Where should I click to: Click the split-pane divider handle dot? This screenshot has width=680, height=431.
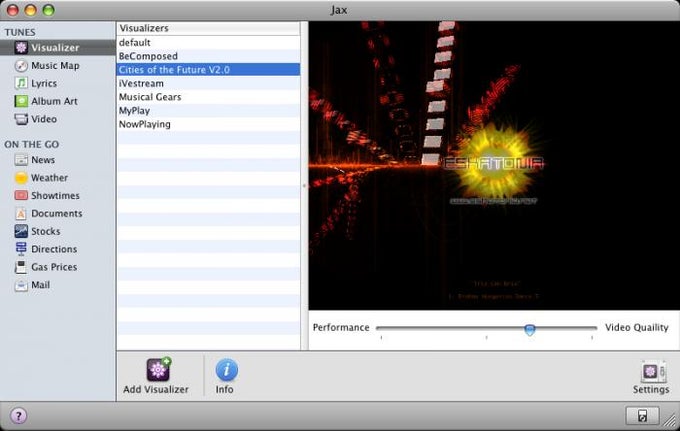304,186
